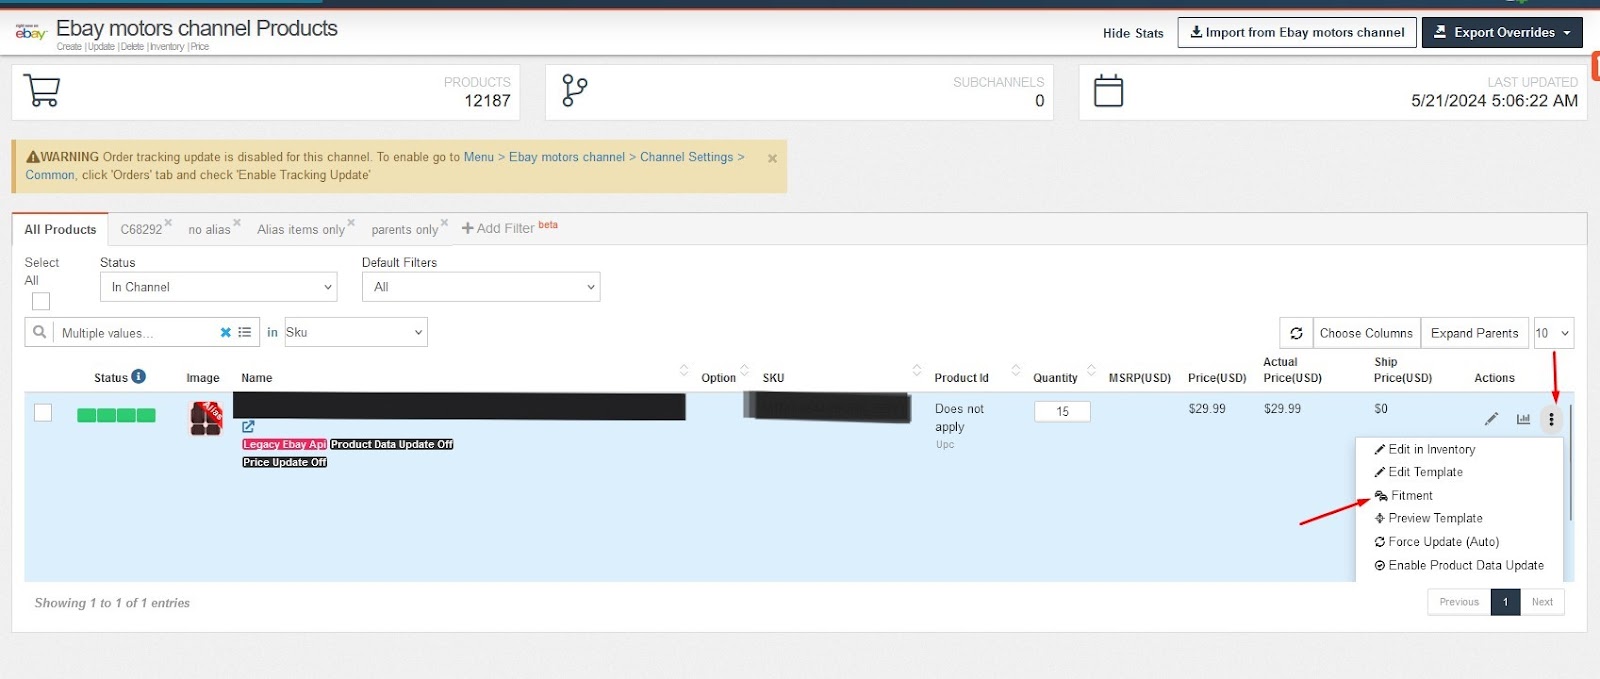Screen dimensions: 1600x679
Task: Sort by the Quantity column arrows
Action: point(1091,370)
